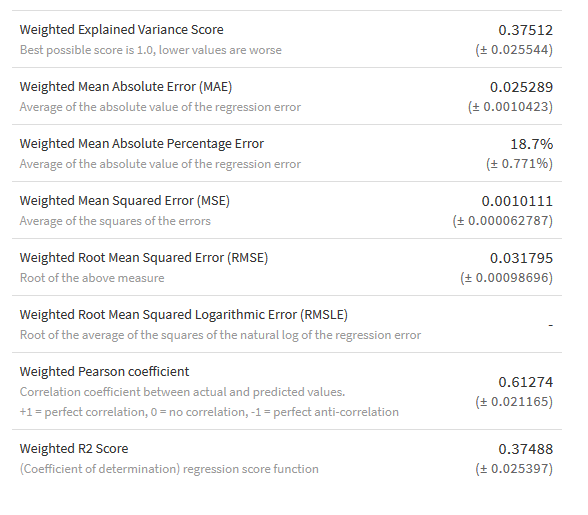The height and width of the screenshot is (515, 588).
Task: Click the Weighted Mean Absolute Percentage Error label
Action: pyautogui.click(x=142, y=144)
